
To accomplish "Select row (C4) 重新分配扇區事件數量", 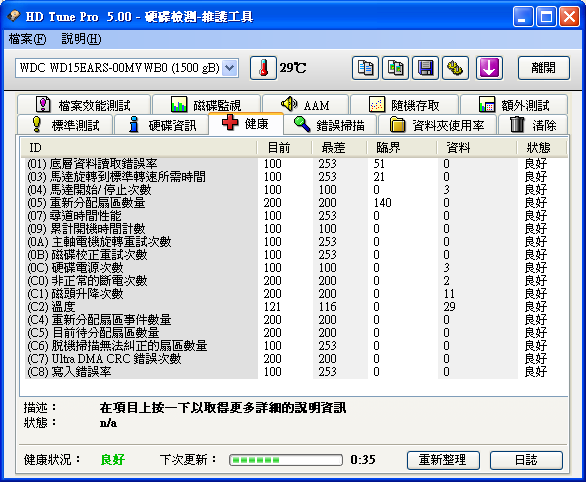I will coord(296,320).
